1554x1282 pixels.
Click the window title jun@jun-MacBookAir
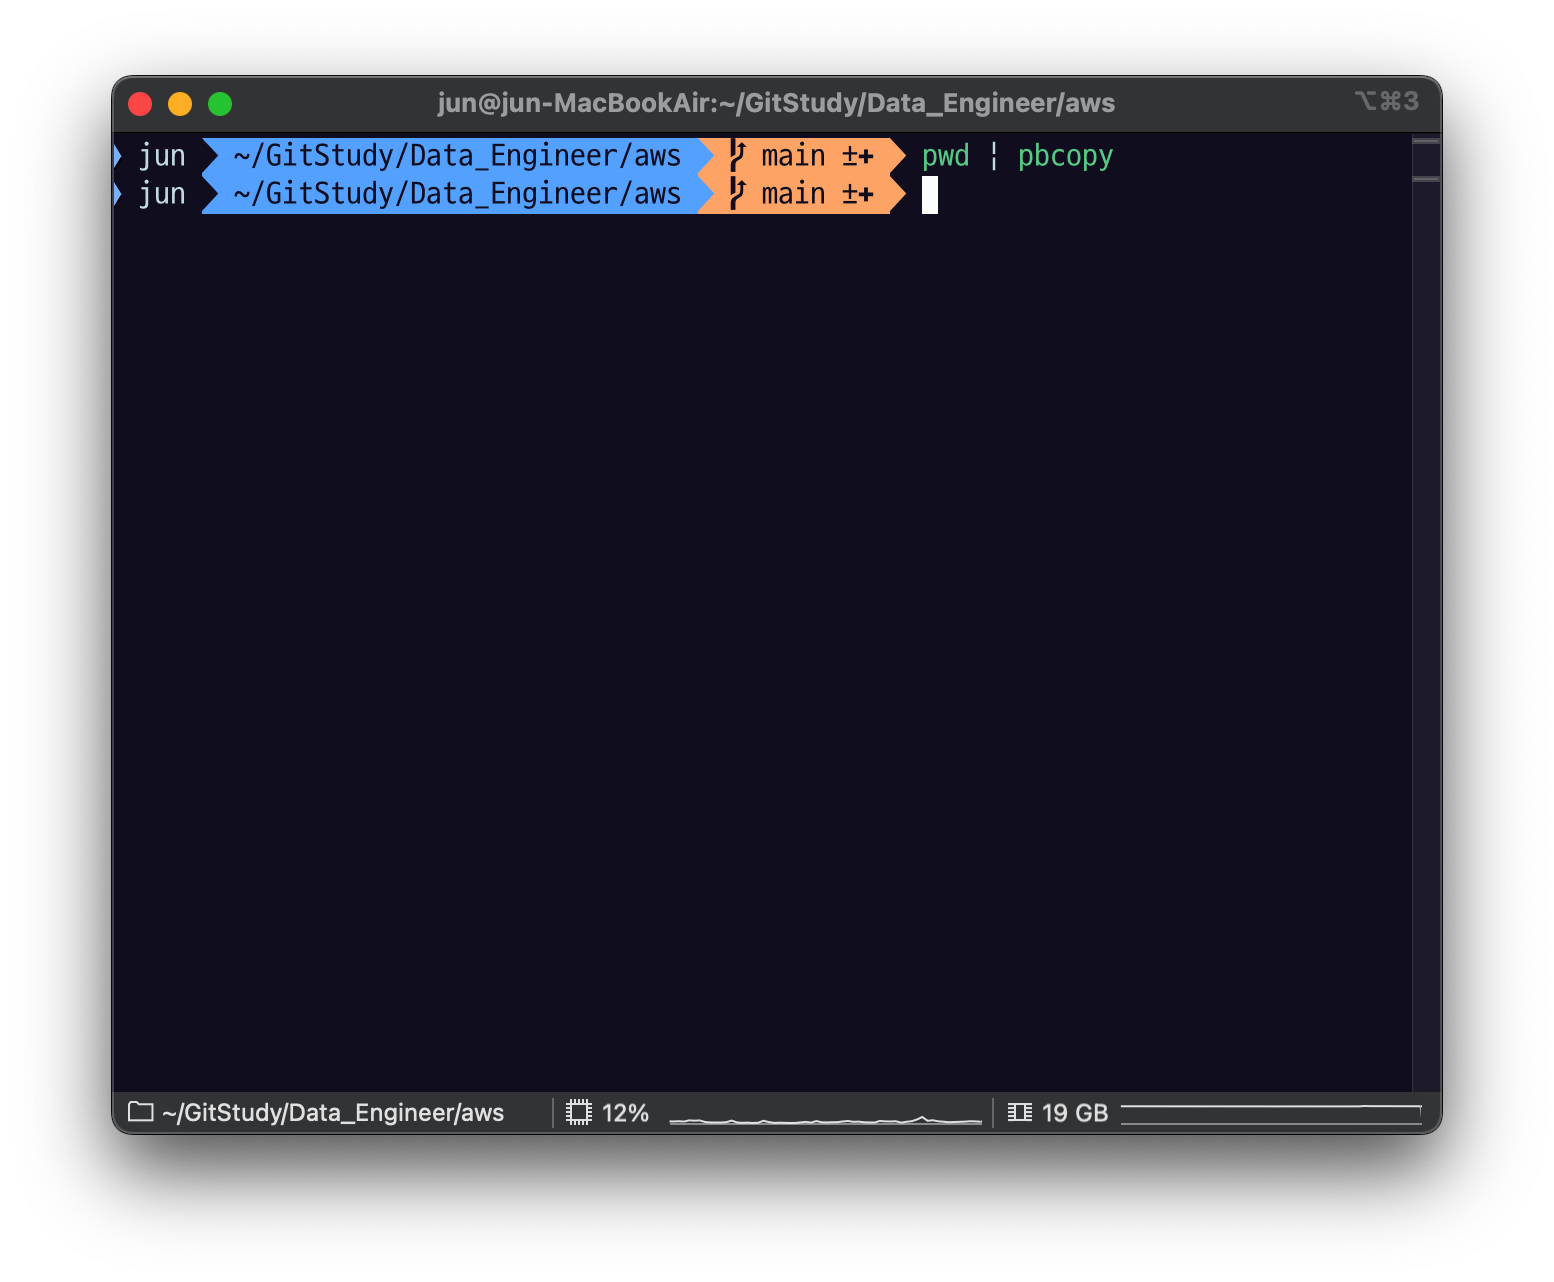pos(776,103)
